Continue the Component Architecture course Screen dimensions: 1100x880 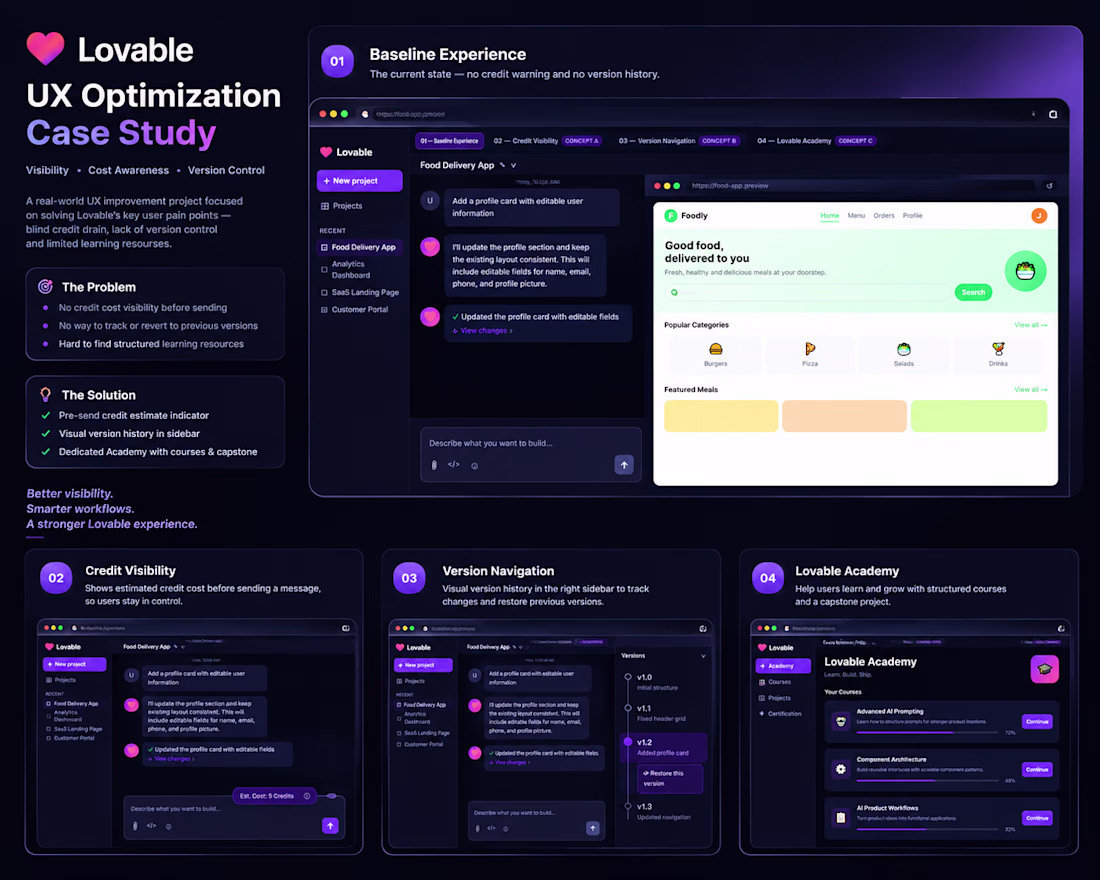[1037, 770]
